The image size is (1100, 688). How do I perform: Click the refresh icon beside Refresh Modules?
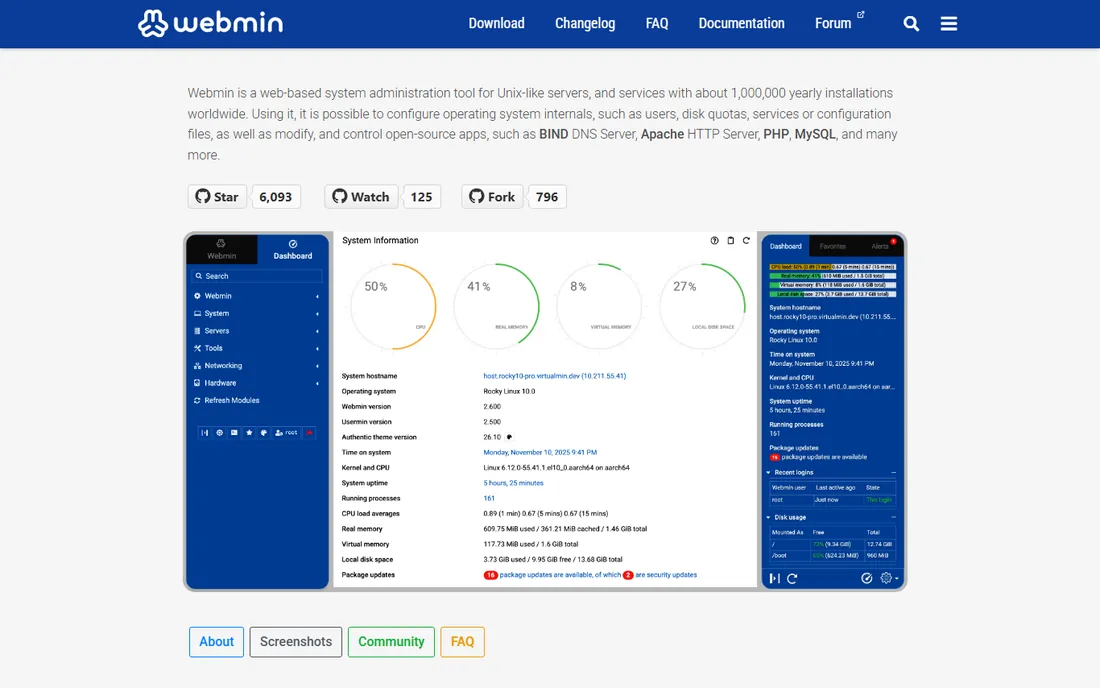(197, 400)
